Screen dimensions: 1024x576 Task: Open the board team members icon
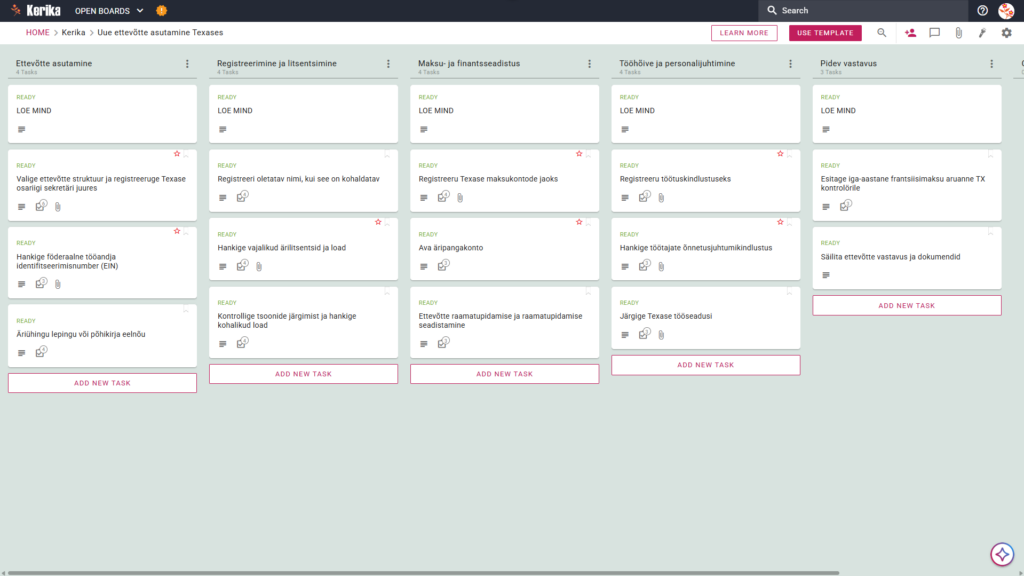[x=910, y=33]
